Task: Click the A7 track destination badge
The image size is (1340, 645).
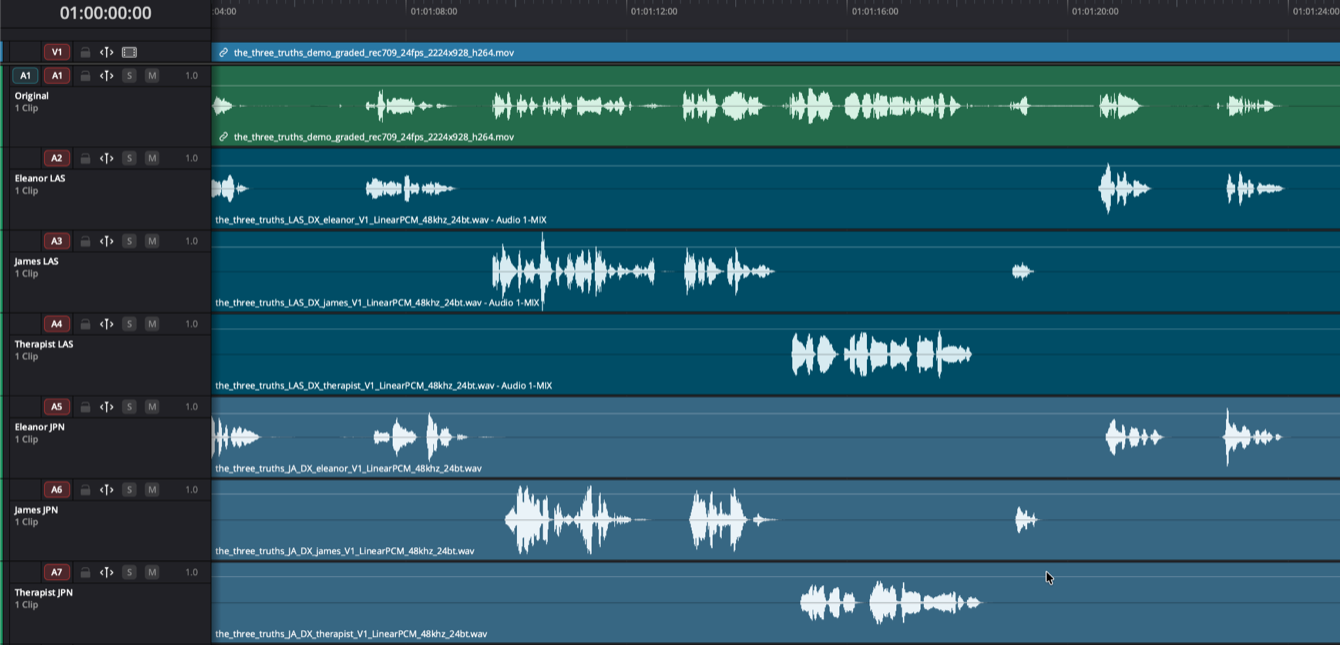Action: point(57,573)
